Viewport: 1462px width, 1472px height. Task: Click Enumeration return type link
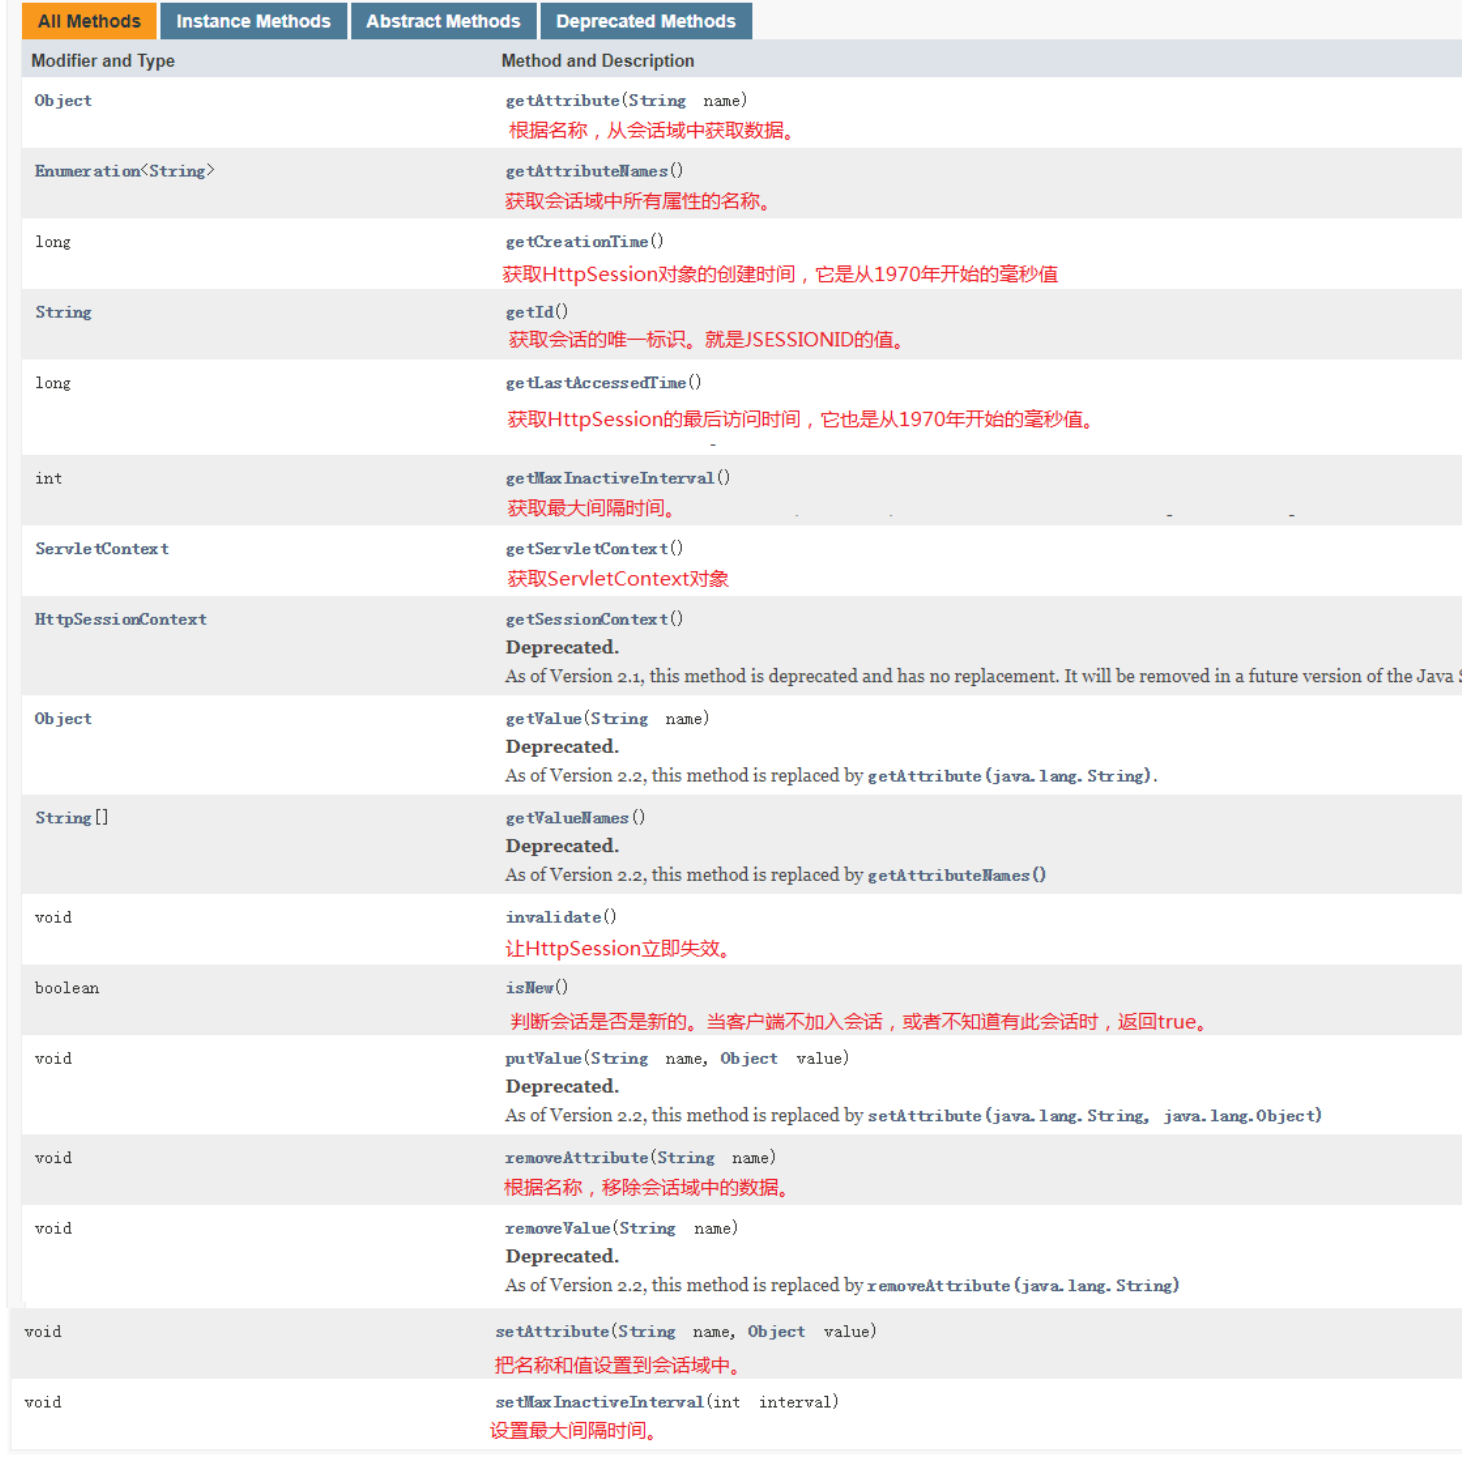[x=87, y=171]
